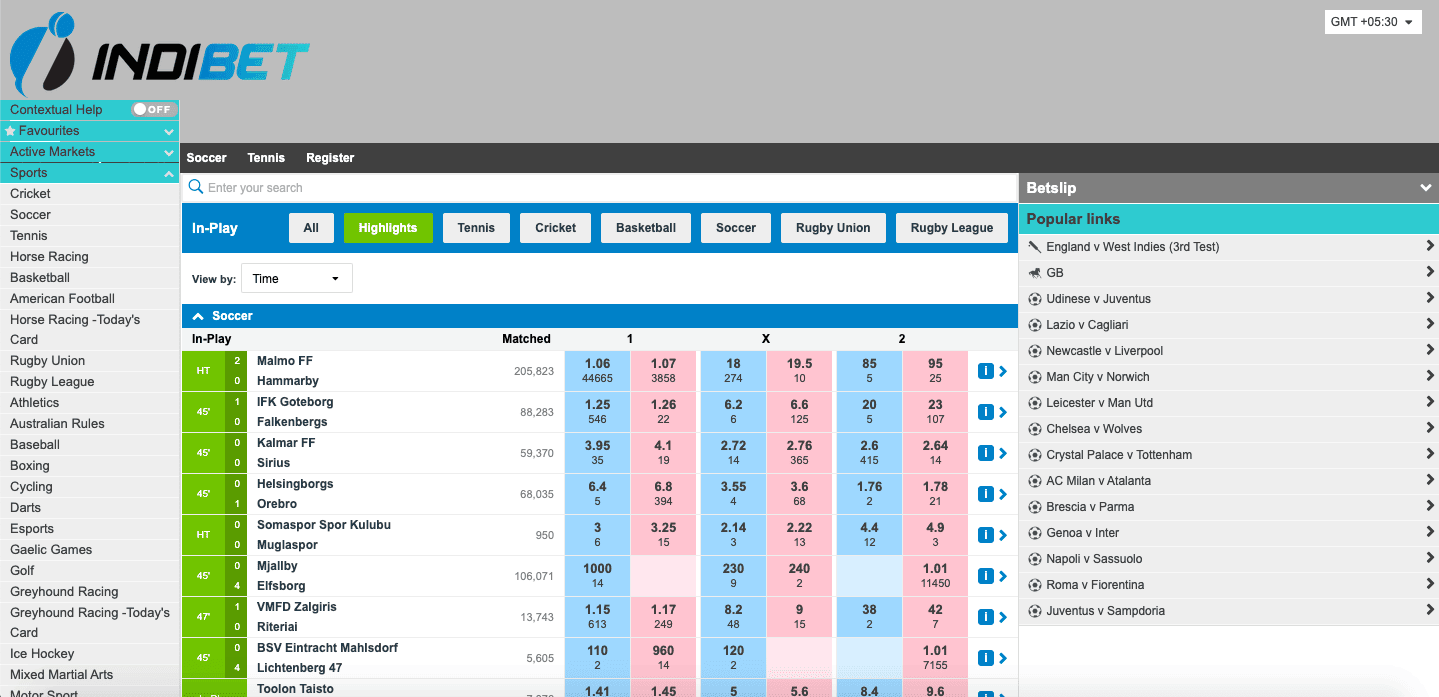This screenshot has width=1439, height=697.
Task: Select the Cricket in-play filter
Action: coord(555,228)
